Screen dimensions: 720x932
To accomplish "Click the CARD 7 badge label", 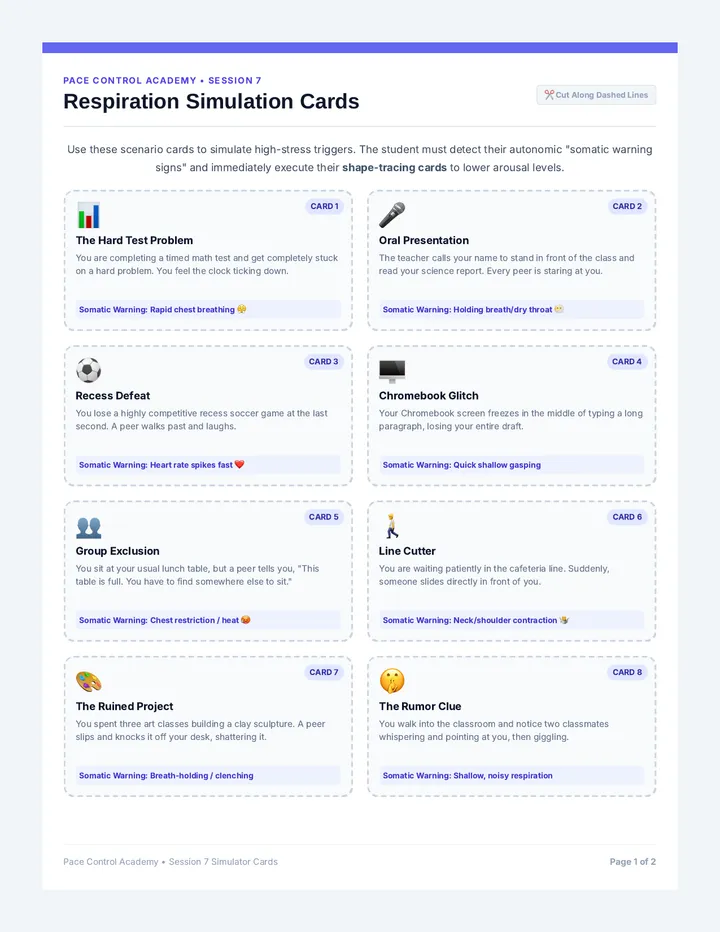I will point(323,672).
